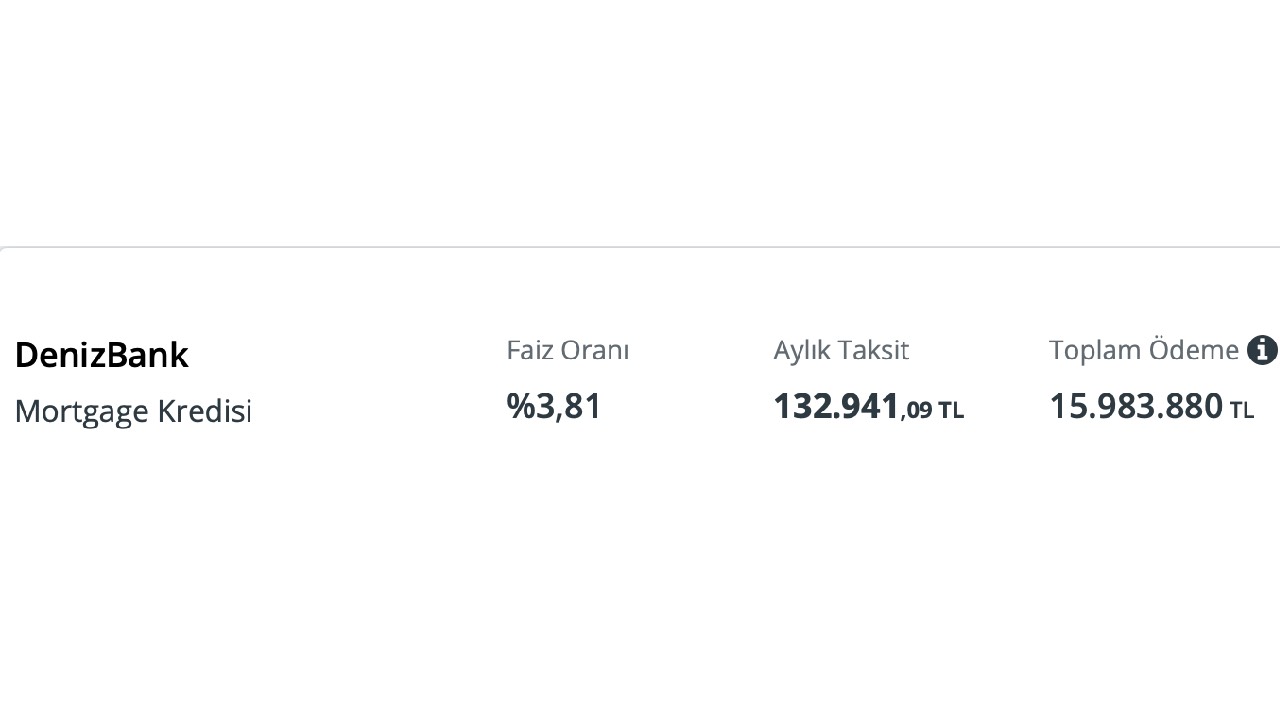Select the %3,81 interest rate value

pyautogui.click(x=554, y=406)
